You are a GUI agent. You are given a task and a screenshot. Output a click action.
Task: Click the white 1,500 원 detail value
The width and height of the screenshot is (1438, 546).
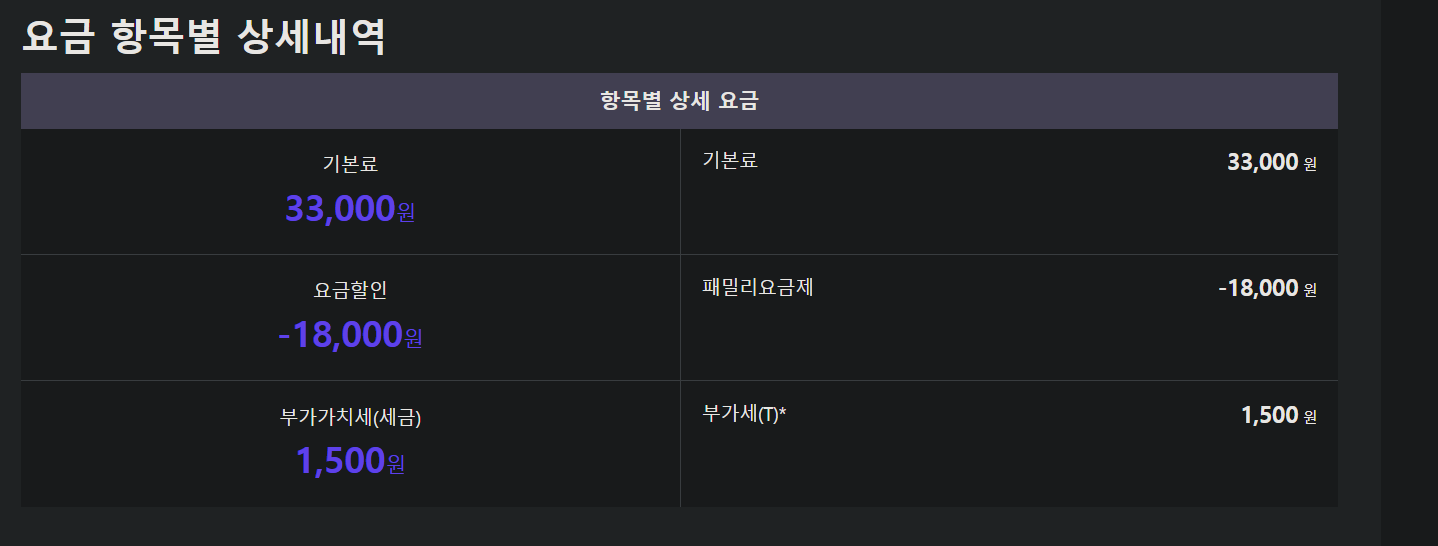[x=1279, y=415]
